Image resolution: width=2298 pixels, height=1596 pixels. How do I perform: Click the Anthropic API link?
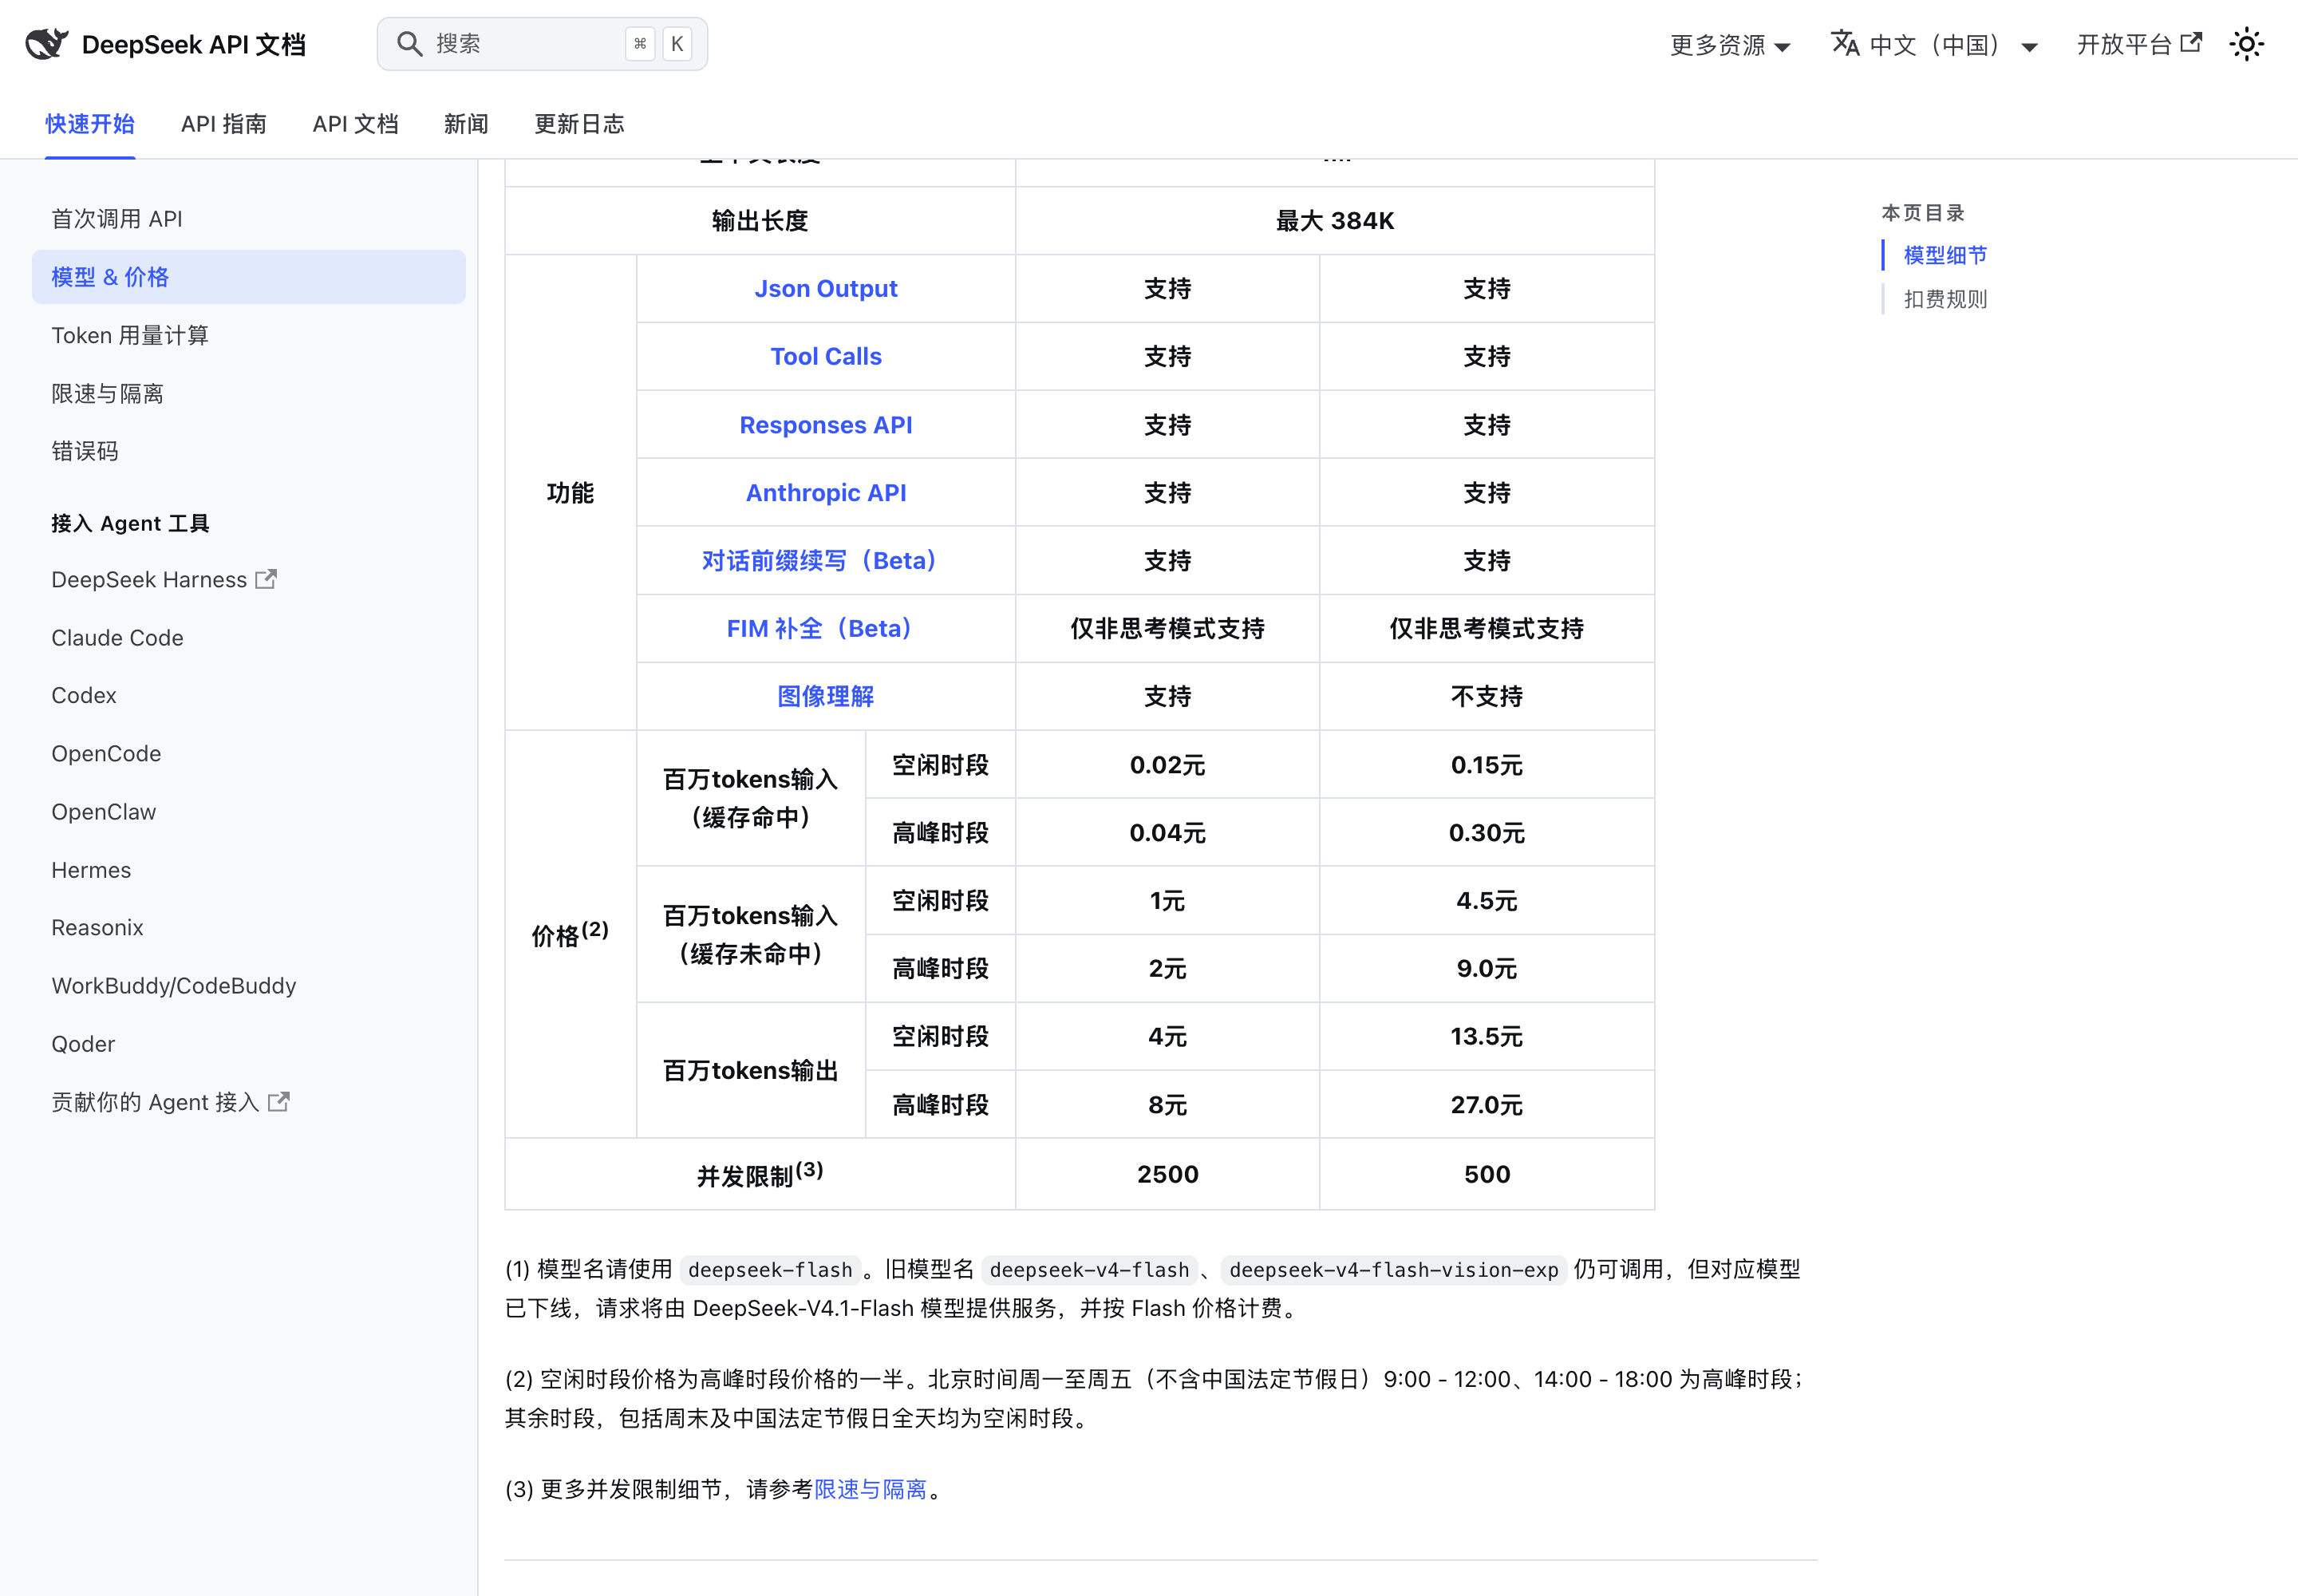(826, 493)
